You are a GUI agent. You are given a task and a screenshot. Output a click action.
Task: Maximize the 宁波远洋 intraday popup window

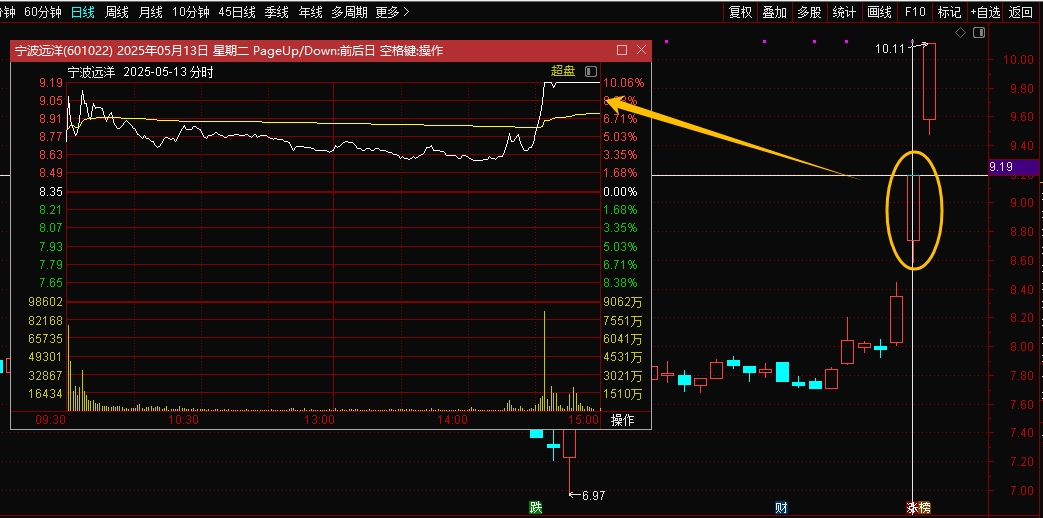[x=622, y=50]
